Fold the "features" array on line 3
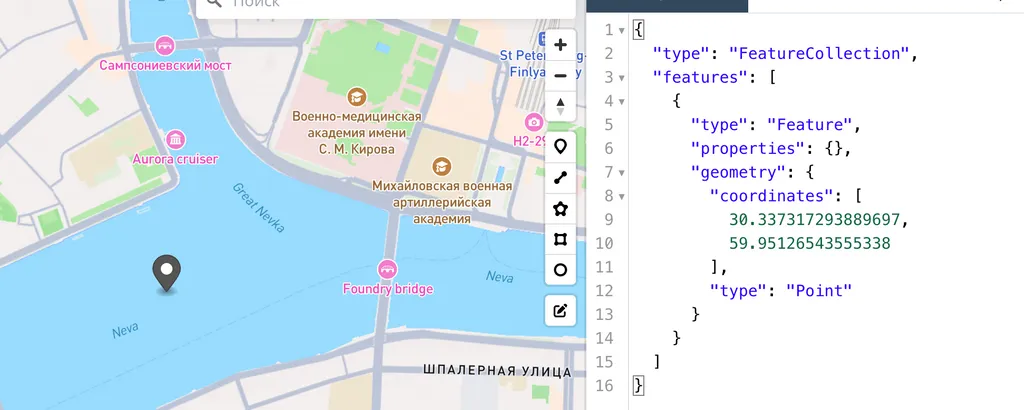The image size is (1024, 410). coord(622,77)
